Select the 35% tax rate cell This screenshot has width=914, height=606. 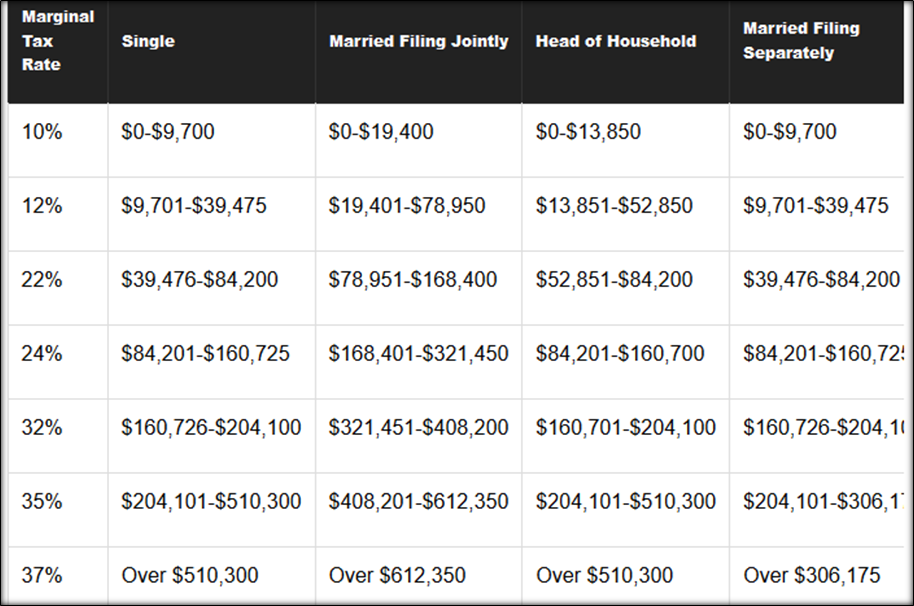41,502
